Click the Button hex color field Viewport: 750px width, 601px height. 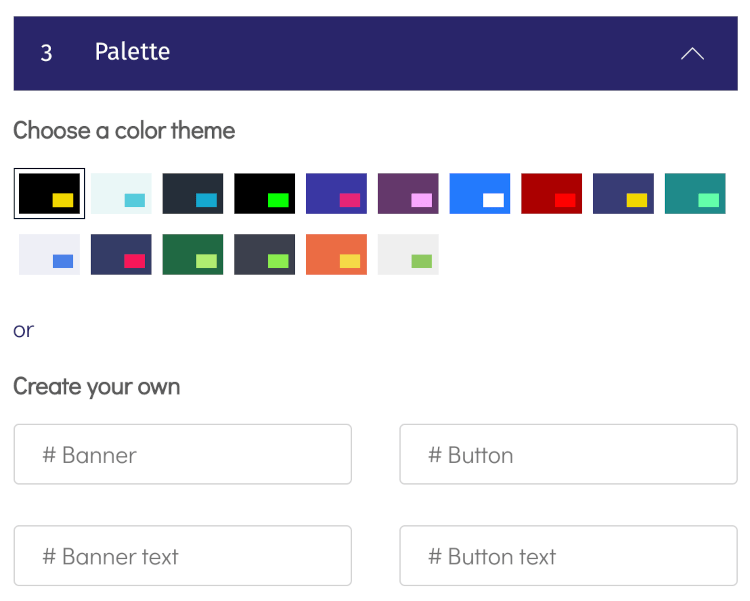[x=568, y=454]
